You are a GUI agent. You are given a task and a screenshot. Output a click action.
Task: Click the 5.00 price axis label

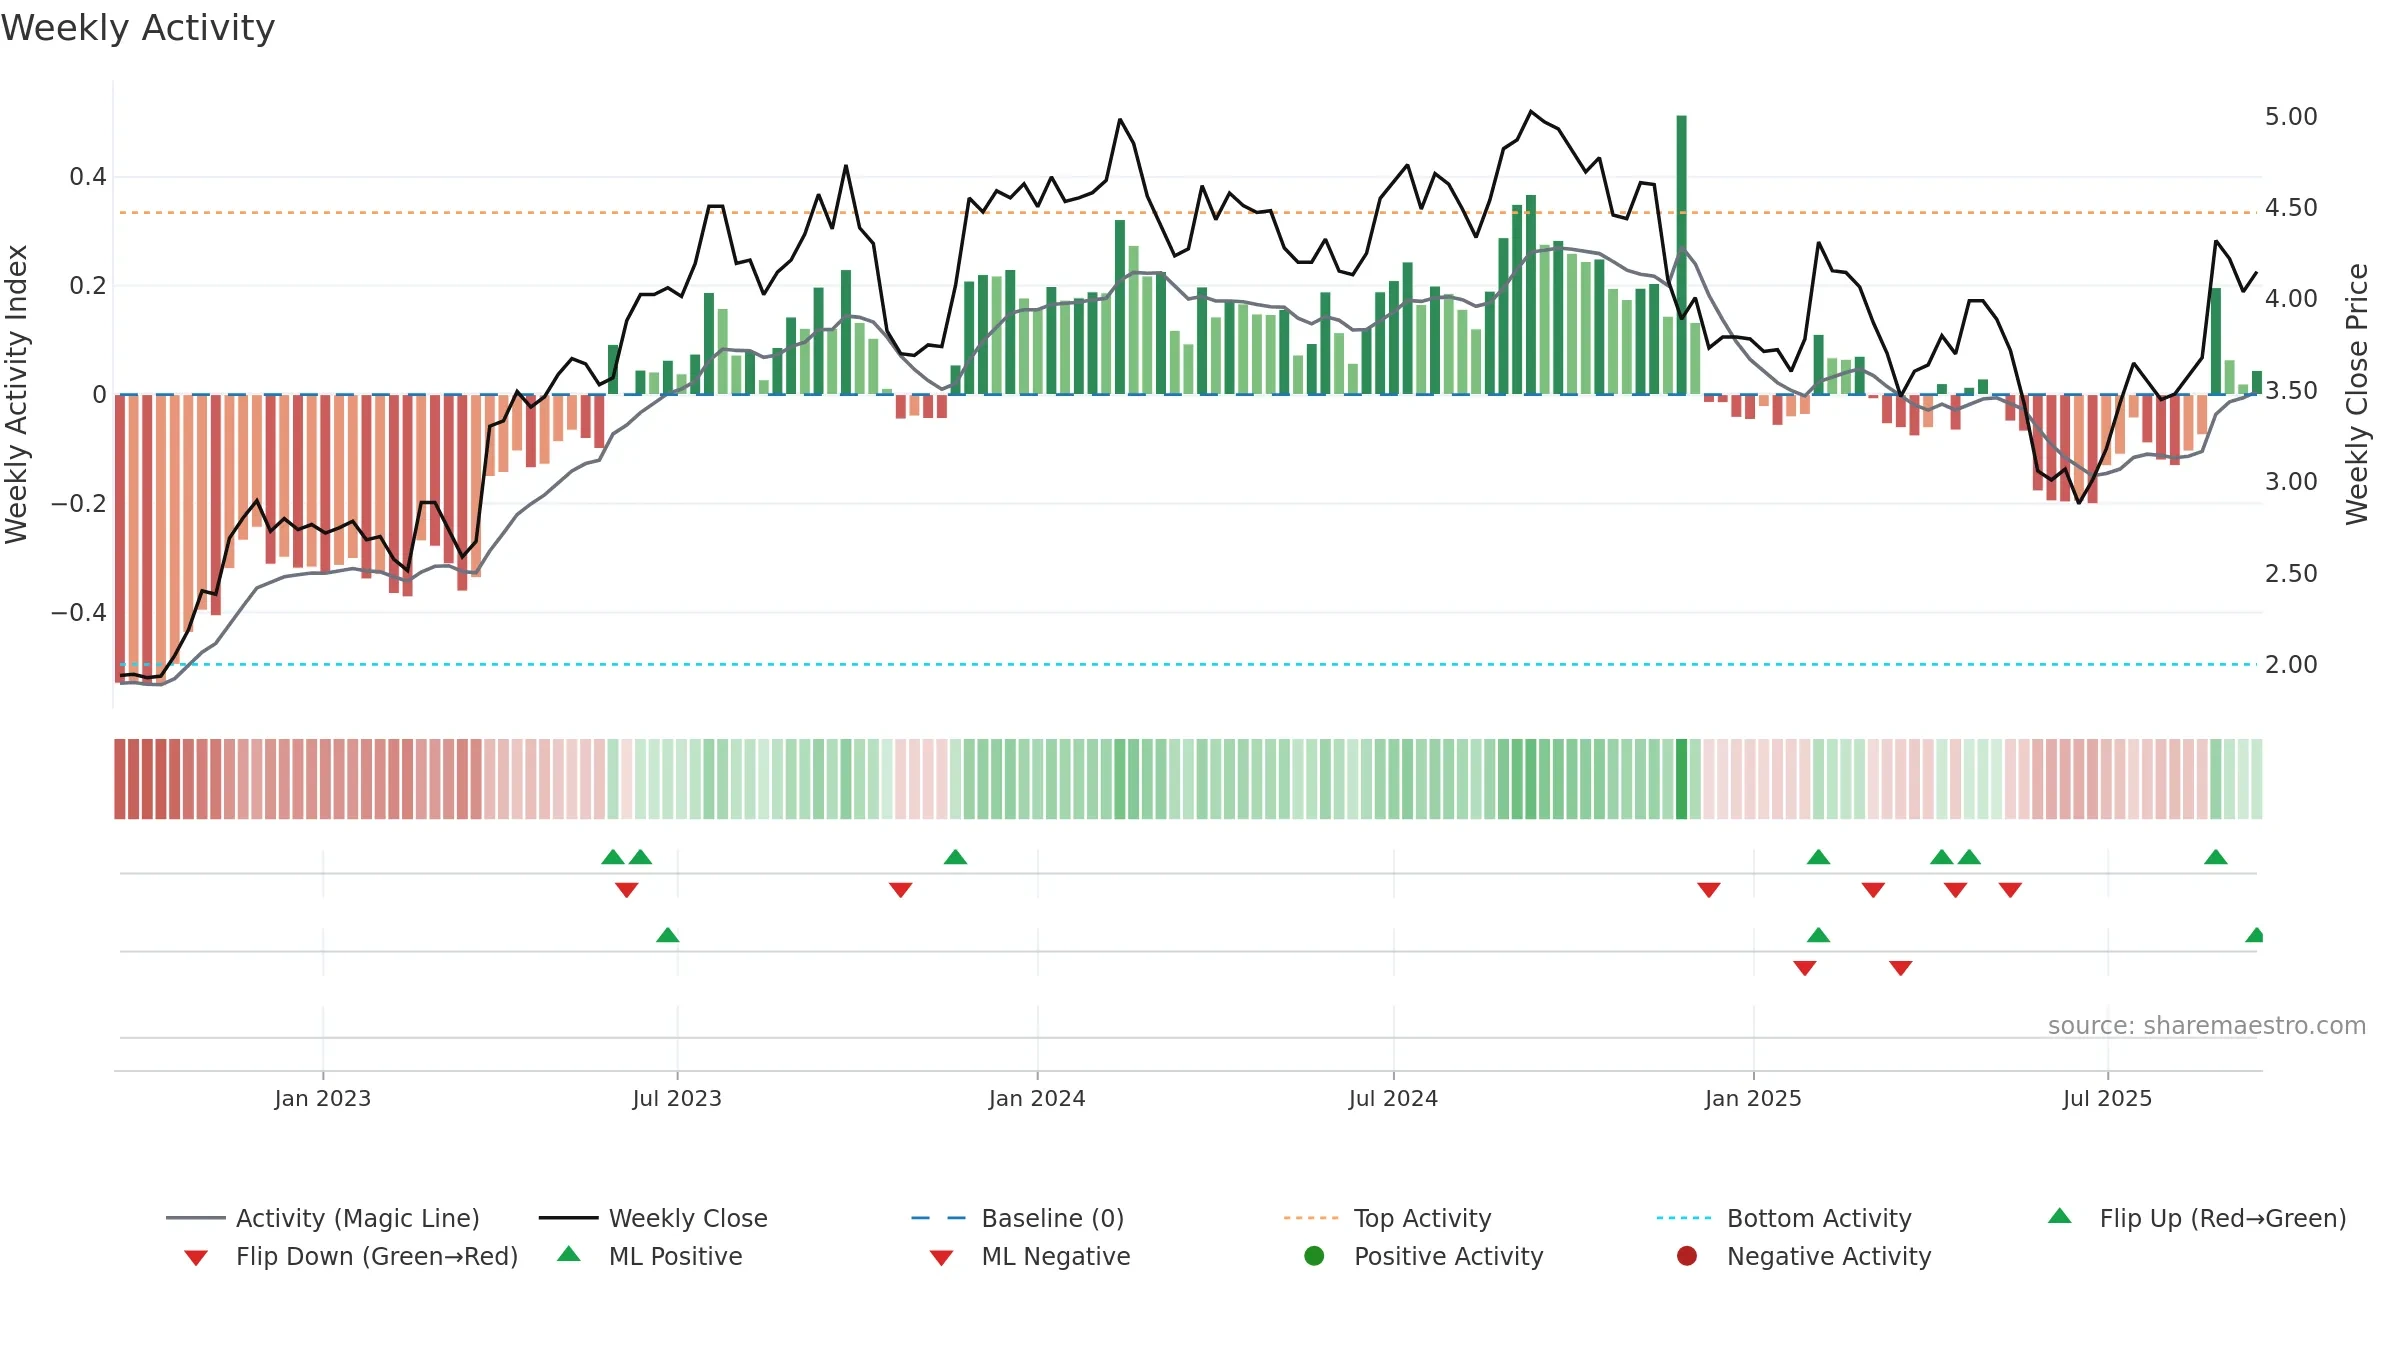2291,117
